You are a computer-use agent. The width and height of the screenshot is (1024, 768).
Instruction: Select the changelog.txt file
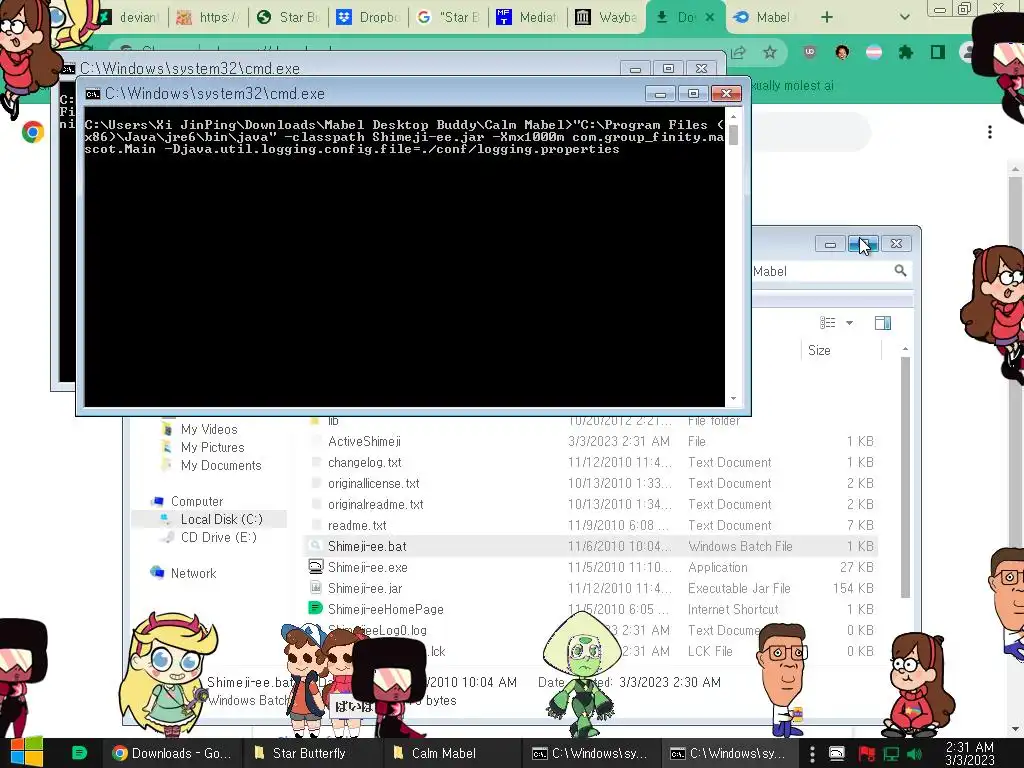(364, 462)
